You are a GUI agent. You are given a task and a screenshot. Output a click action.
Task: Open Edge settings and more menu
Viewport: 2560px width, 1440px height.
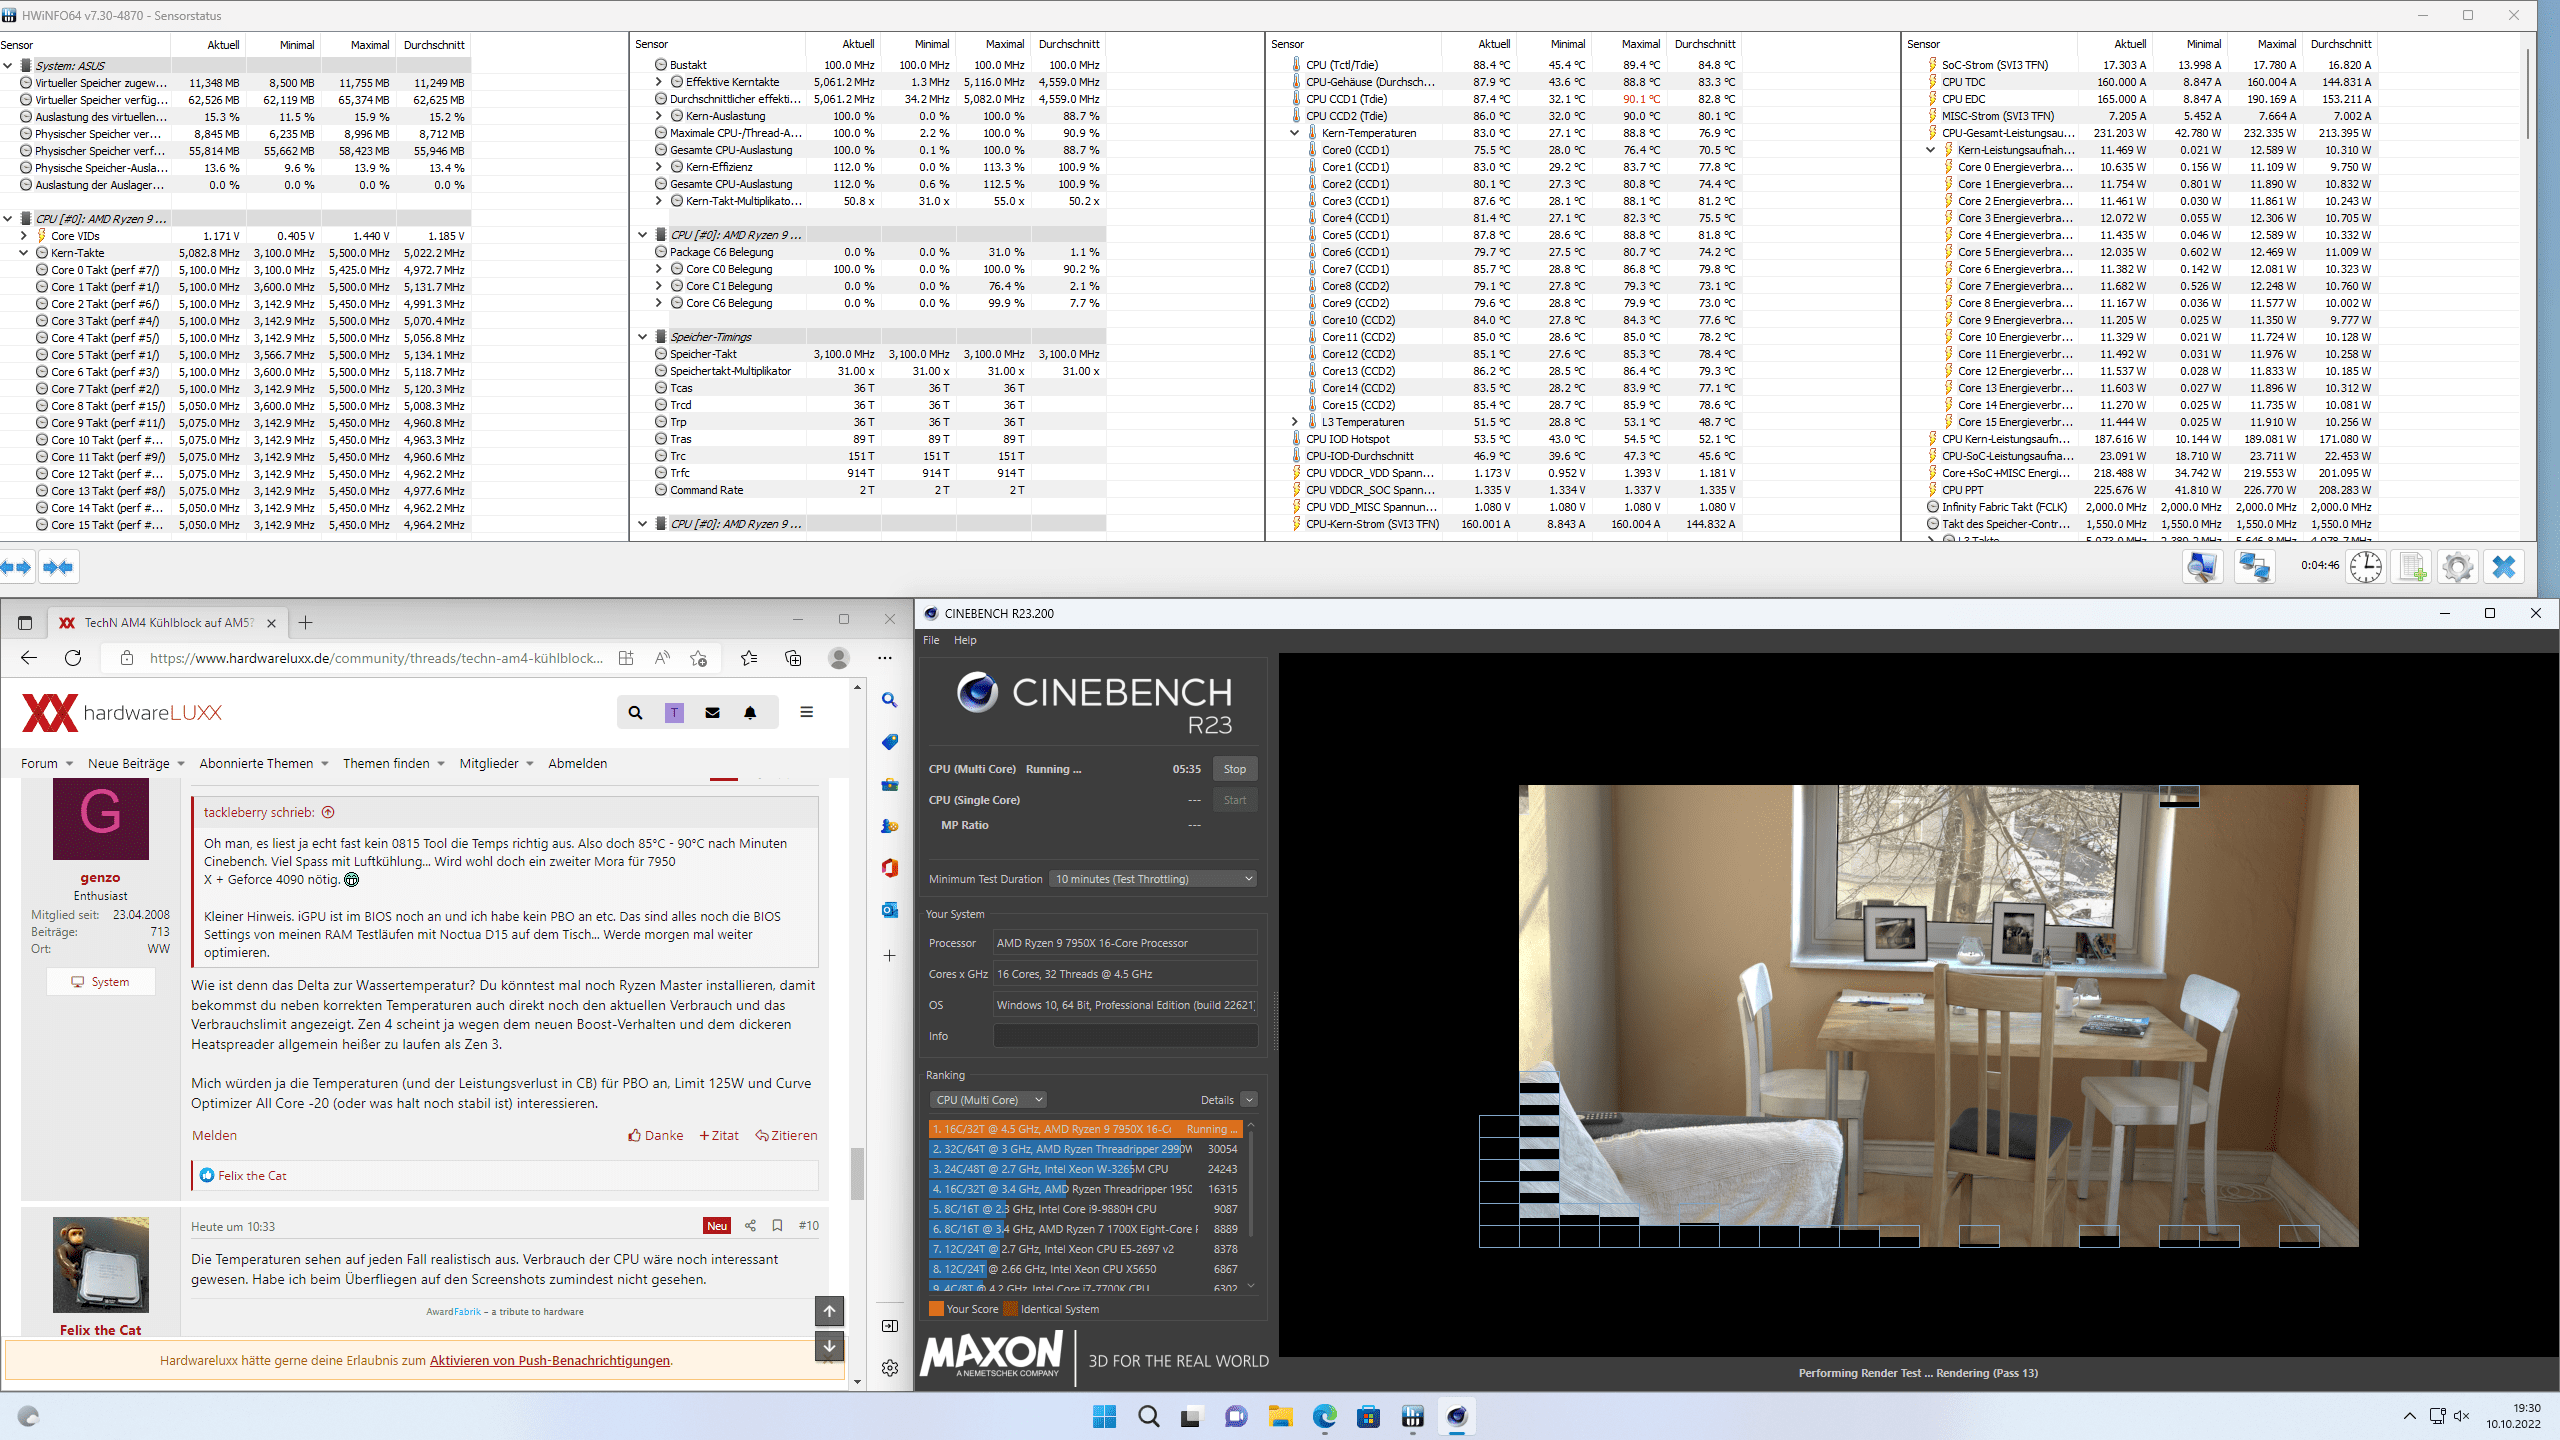pos(885,658)
